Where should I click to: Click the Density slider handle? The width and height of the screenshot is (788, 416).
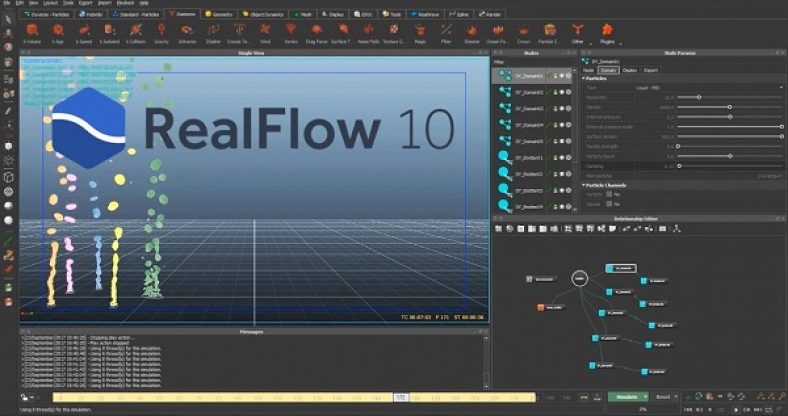point(729,107)
